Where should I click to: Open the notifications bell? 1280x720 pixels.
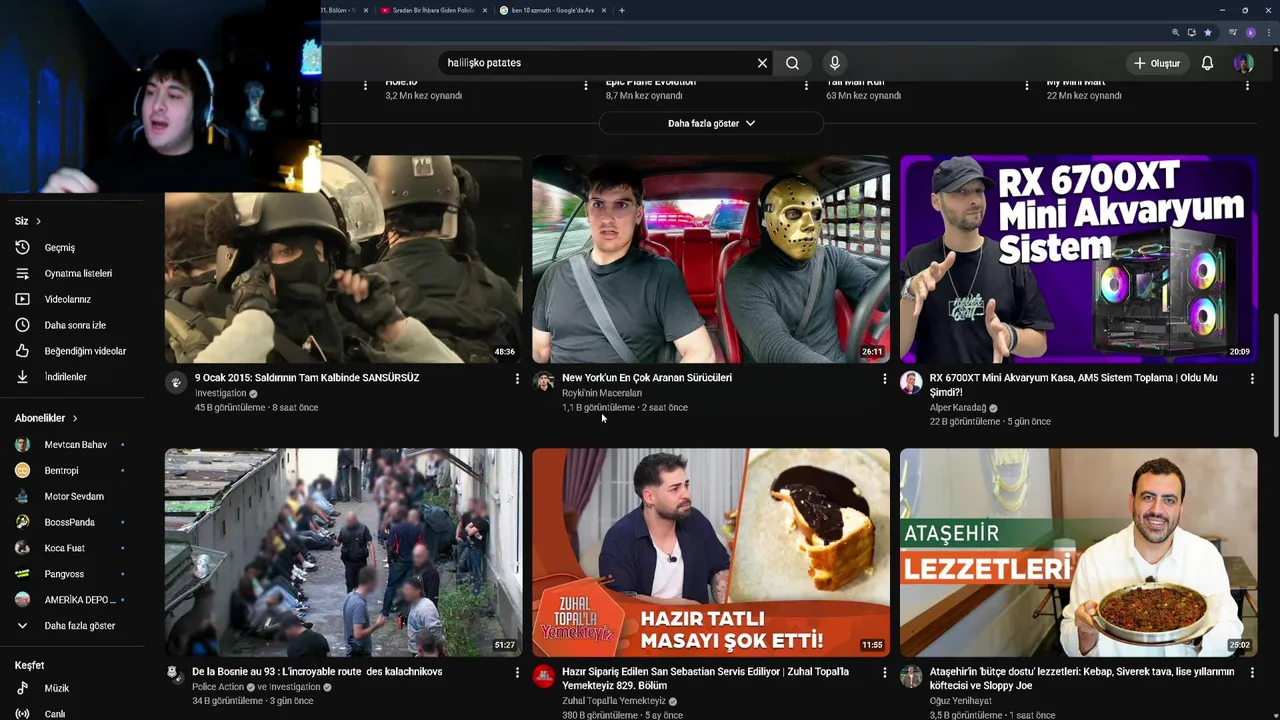pos(1207,63)
